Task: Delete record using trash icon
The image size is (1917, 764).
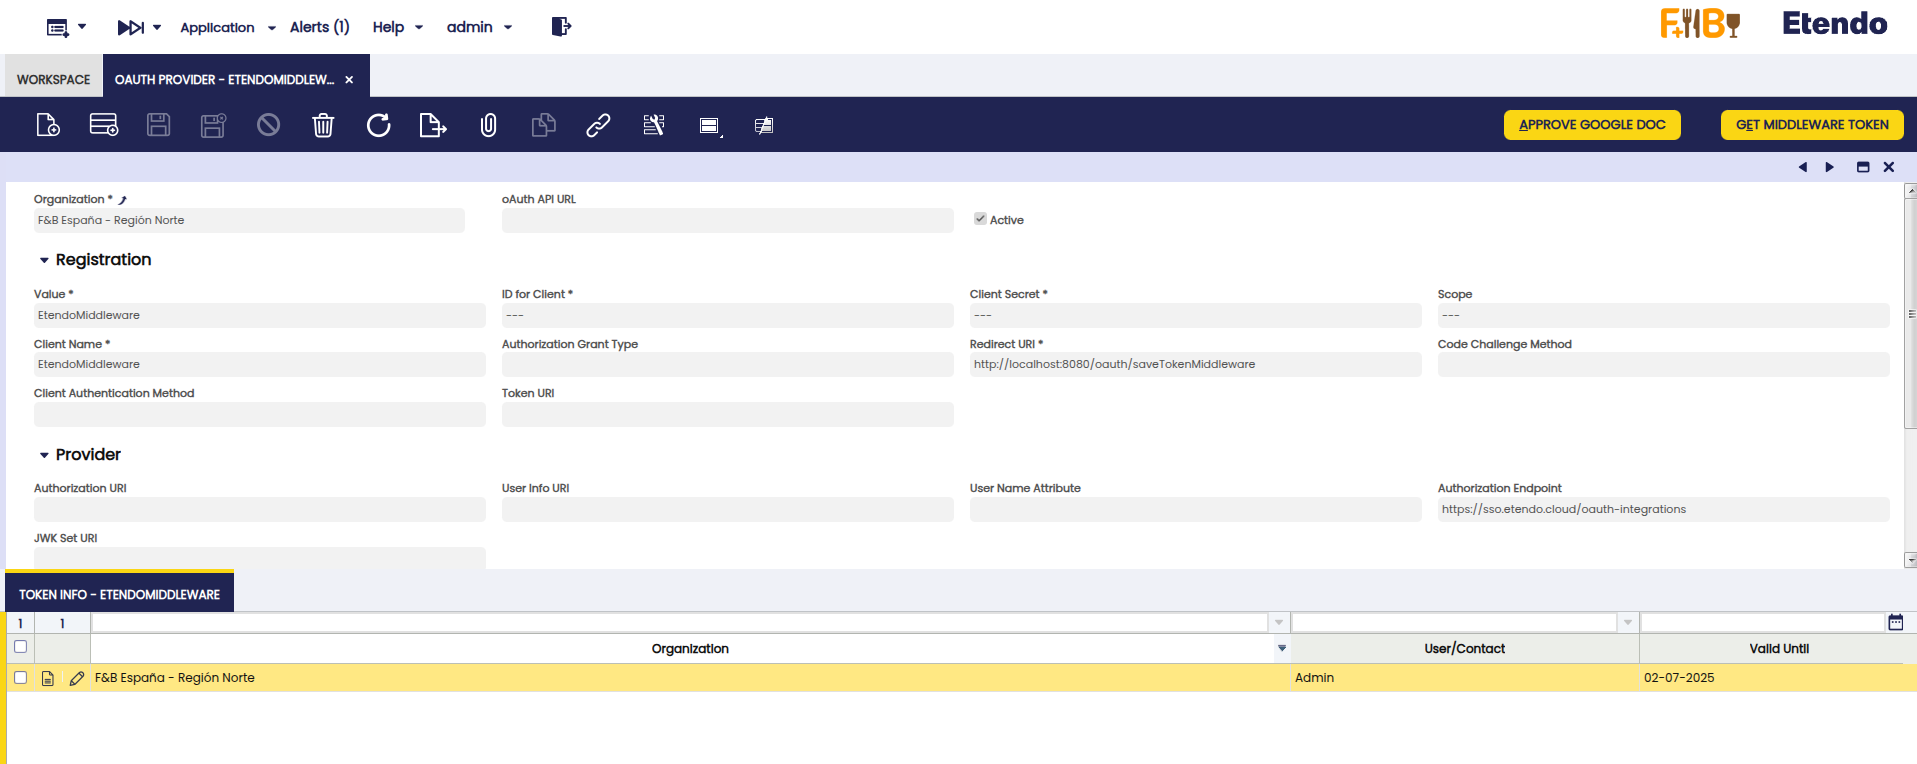Action: click(323, 125)
